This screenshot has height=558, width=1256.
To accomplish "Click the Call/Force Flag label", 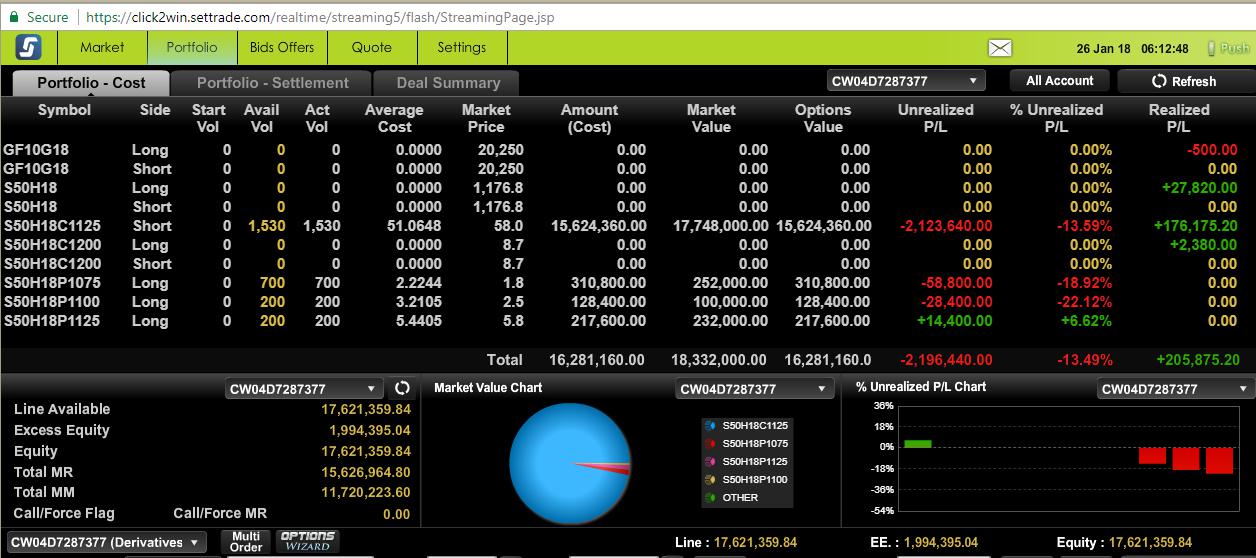I will [64, 513].
